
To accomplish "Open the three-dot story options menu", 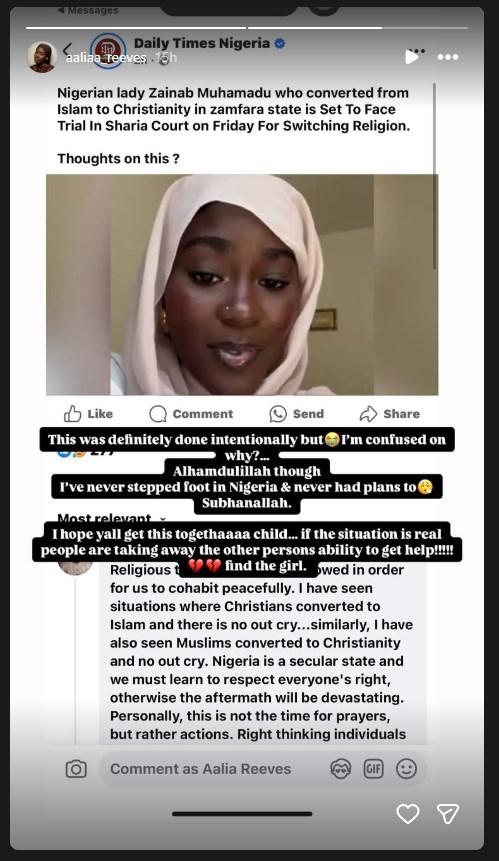I will click(448, 57).
